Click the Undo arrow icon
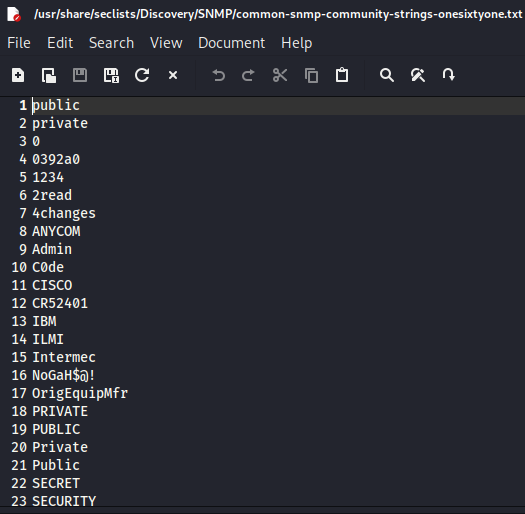The image size is (525, 514). [x=219, y=75]
